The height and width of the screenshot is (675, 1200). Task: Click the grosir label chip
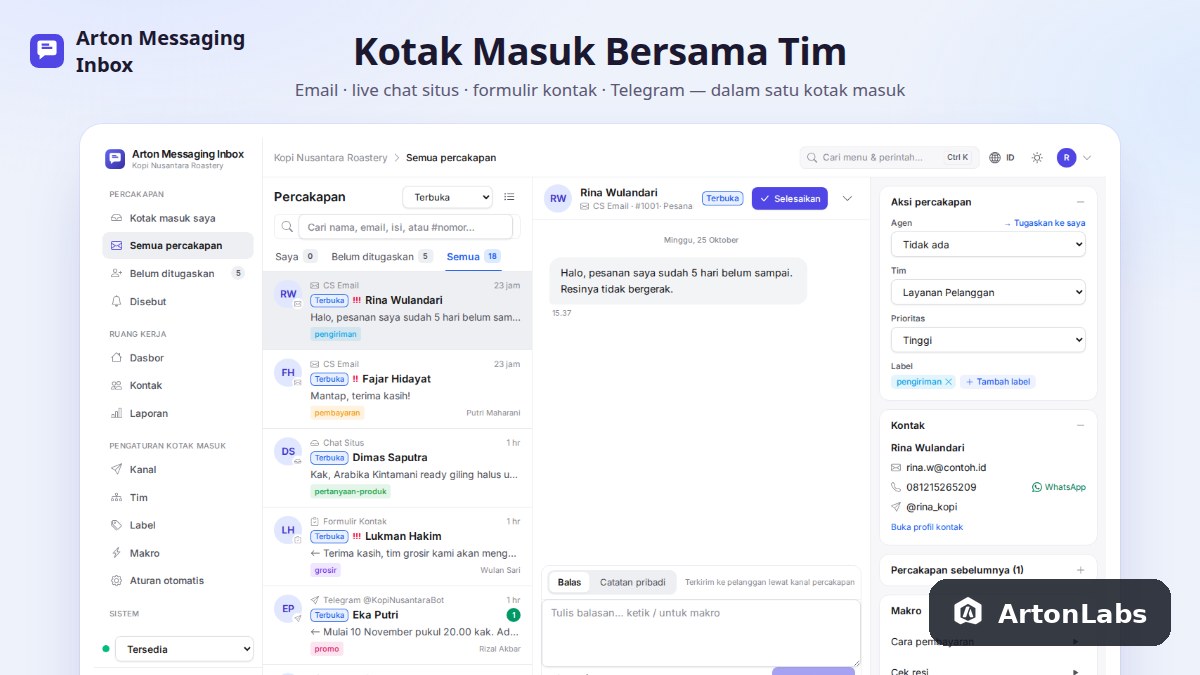coord(325,570)
